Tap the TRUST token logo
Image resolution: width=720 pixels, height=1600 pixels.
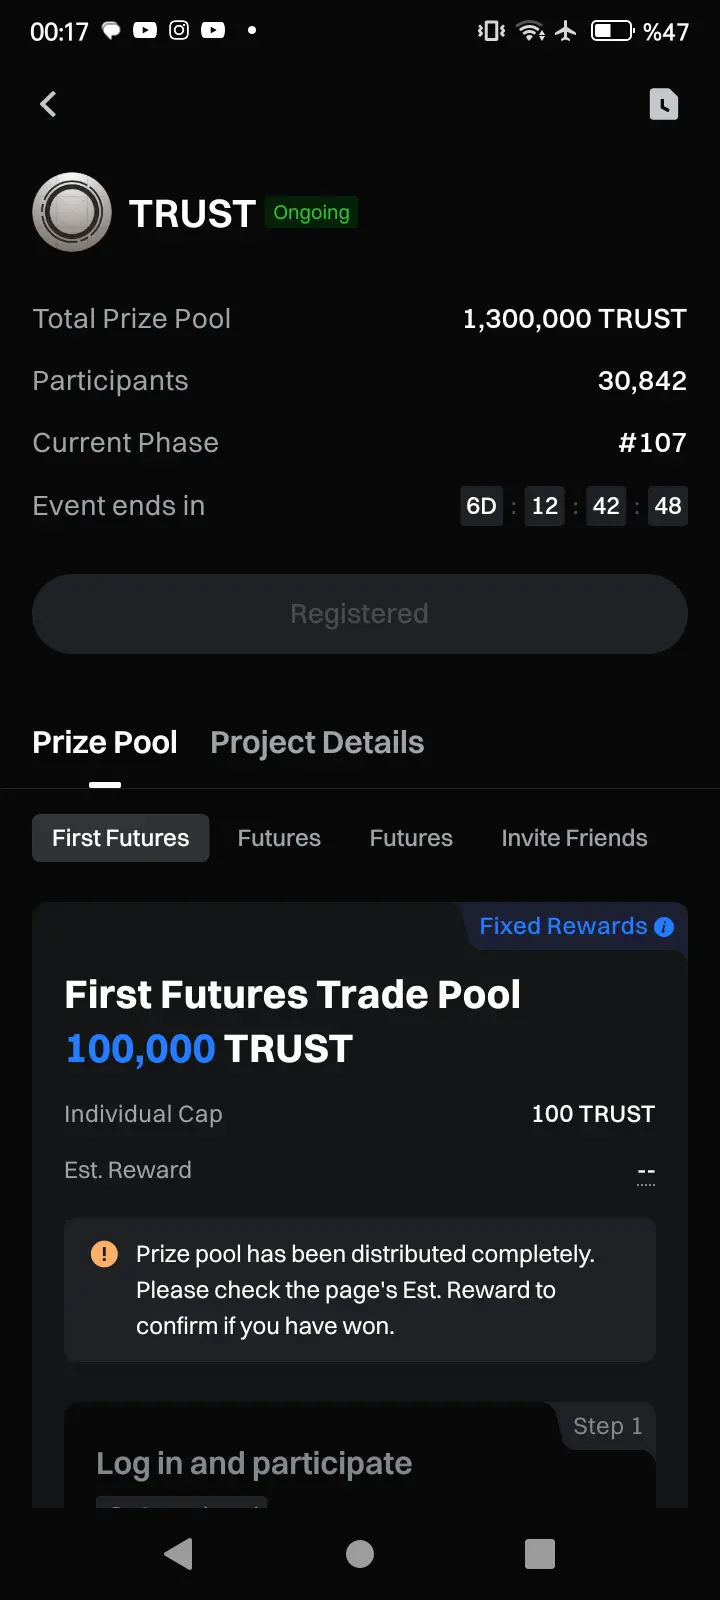72,212
